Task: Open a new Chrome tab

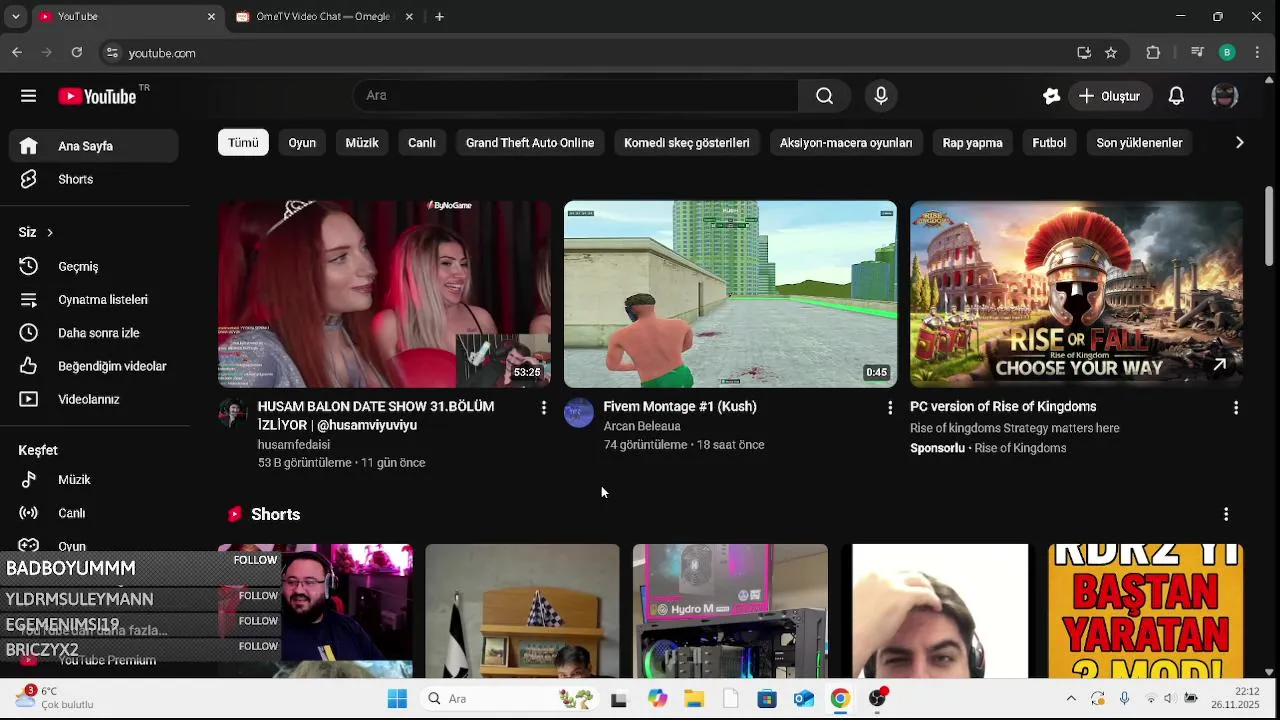Action: [x=439, y=17]
